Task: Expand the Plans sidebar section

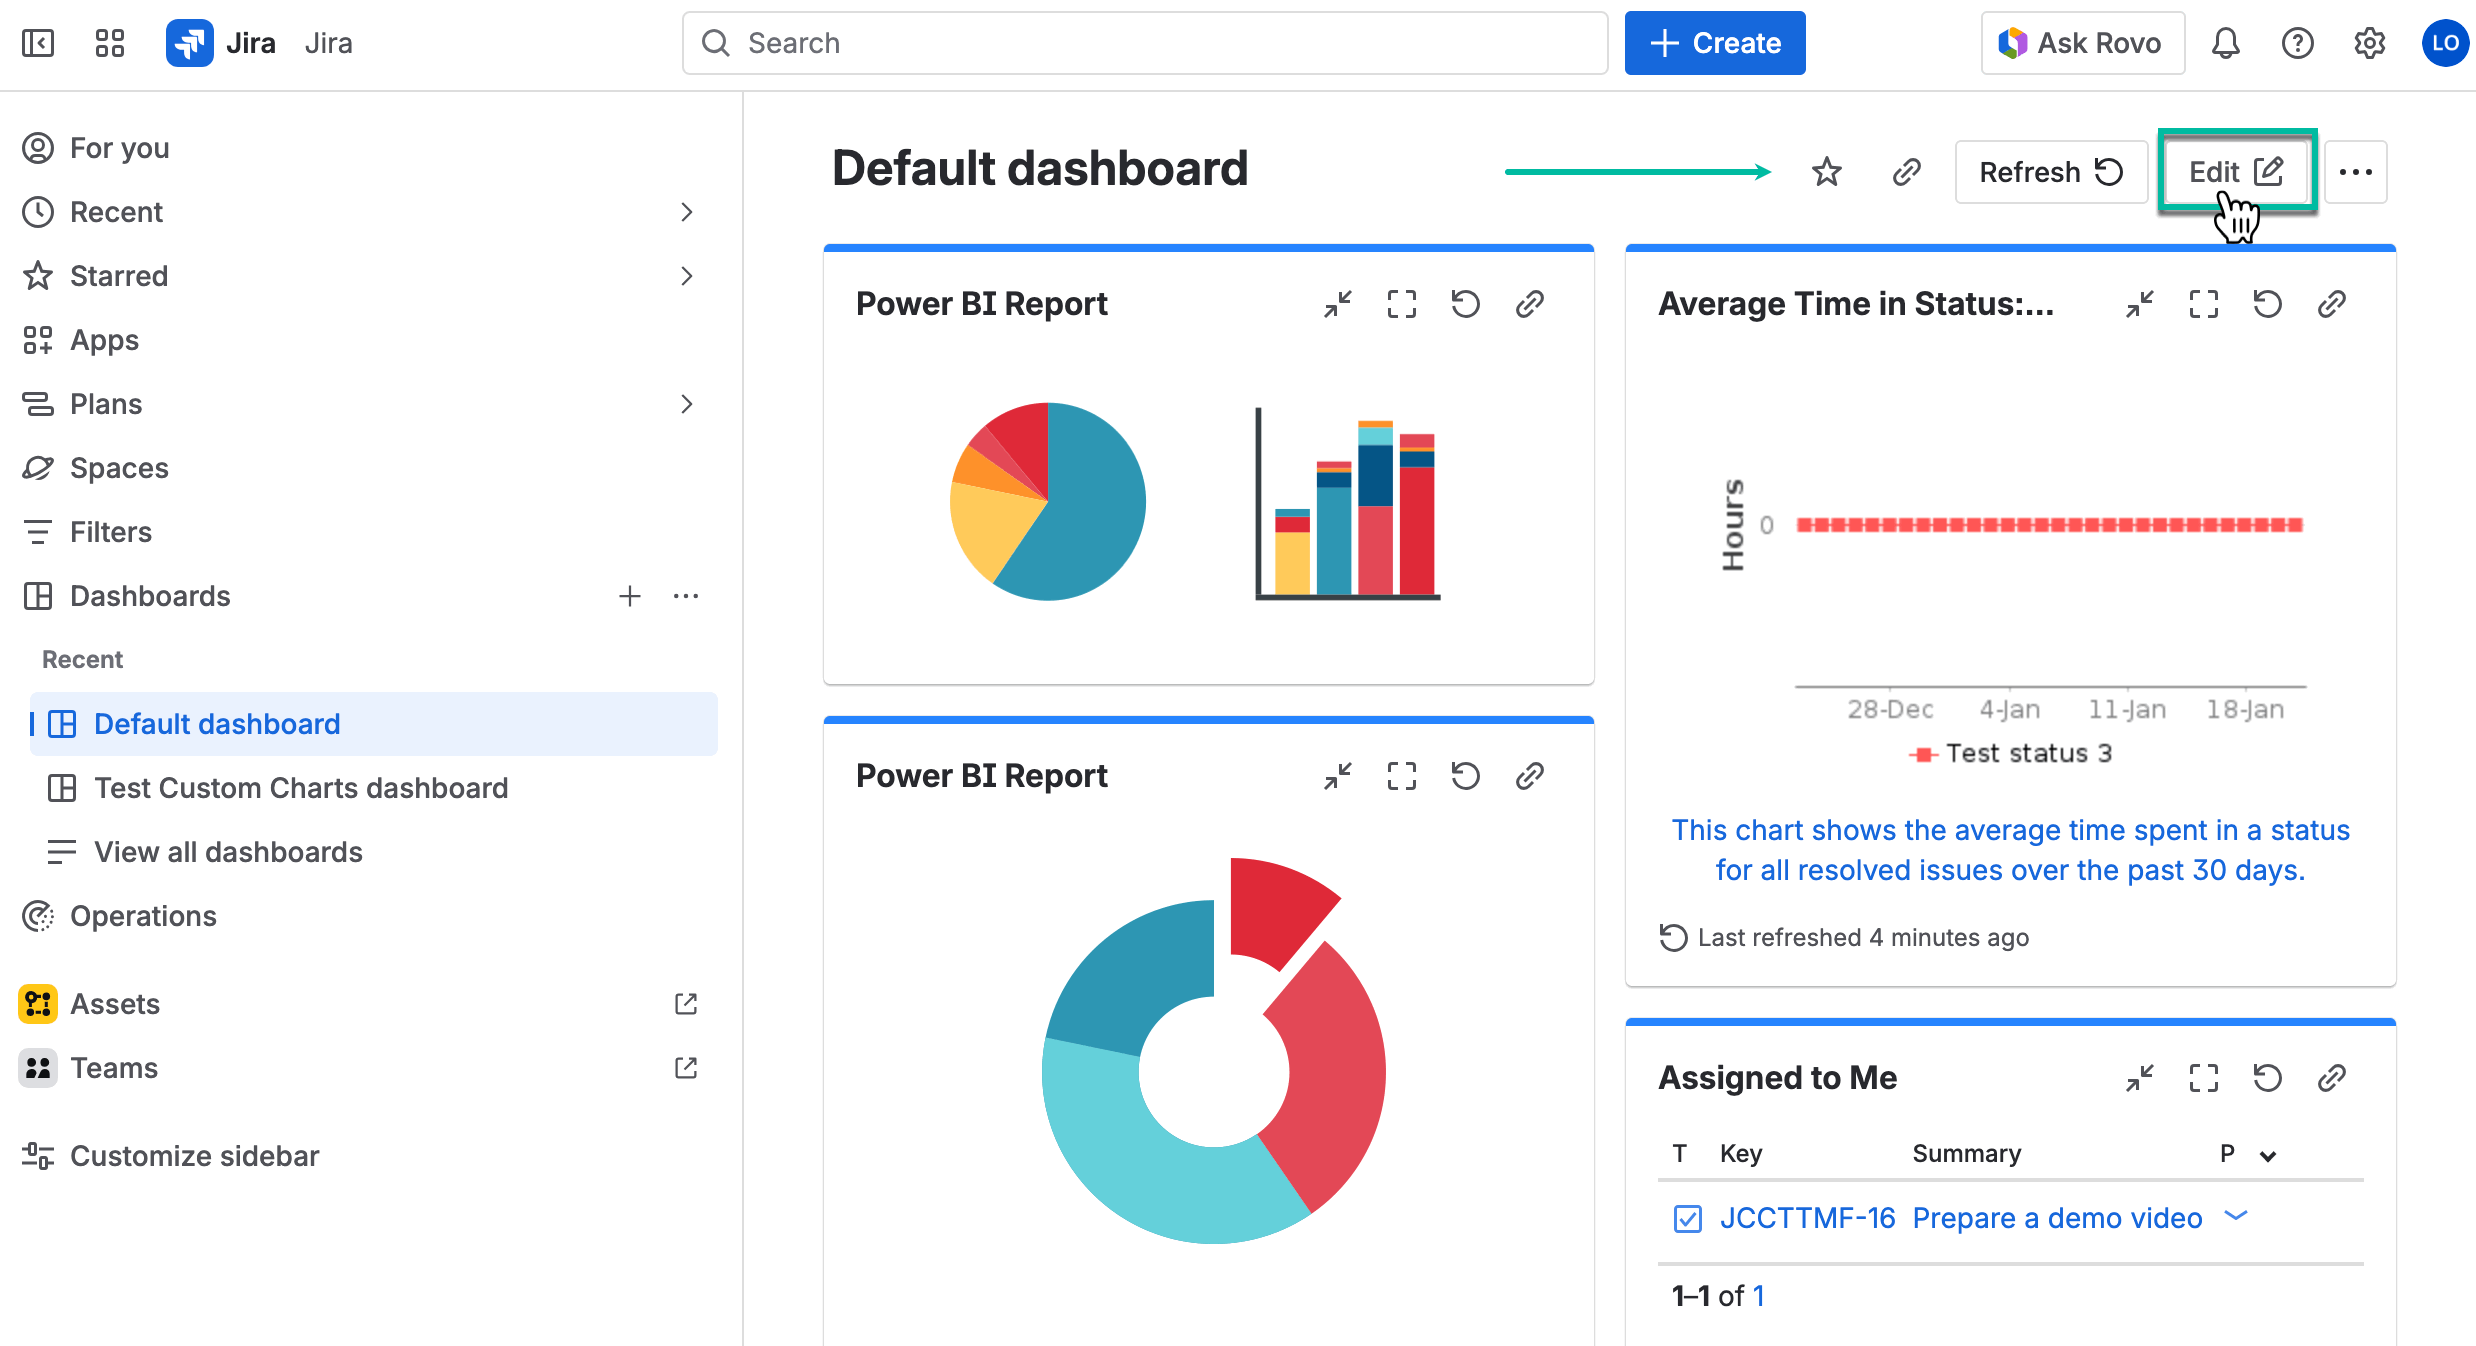Action: [686, 404]
